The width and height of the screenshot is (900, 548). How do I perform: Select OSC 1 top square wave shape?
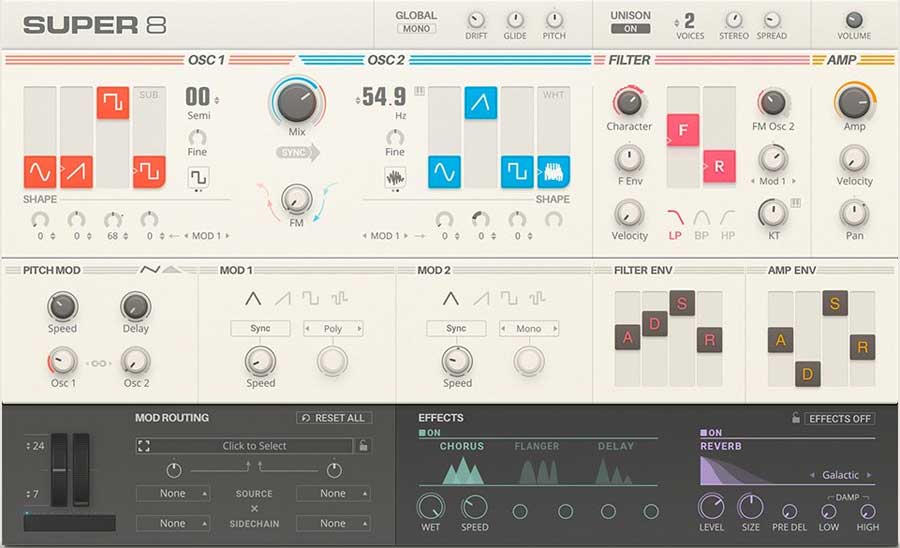(x=112, y=103)
